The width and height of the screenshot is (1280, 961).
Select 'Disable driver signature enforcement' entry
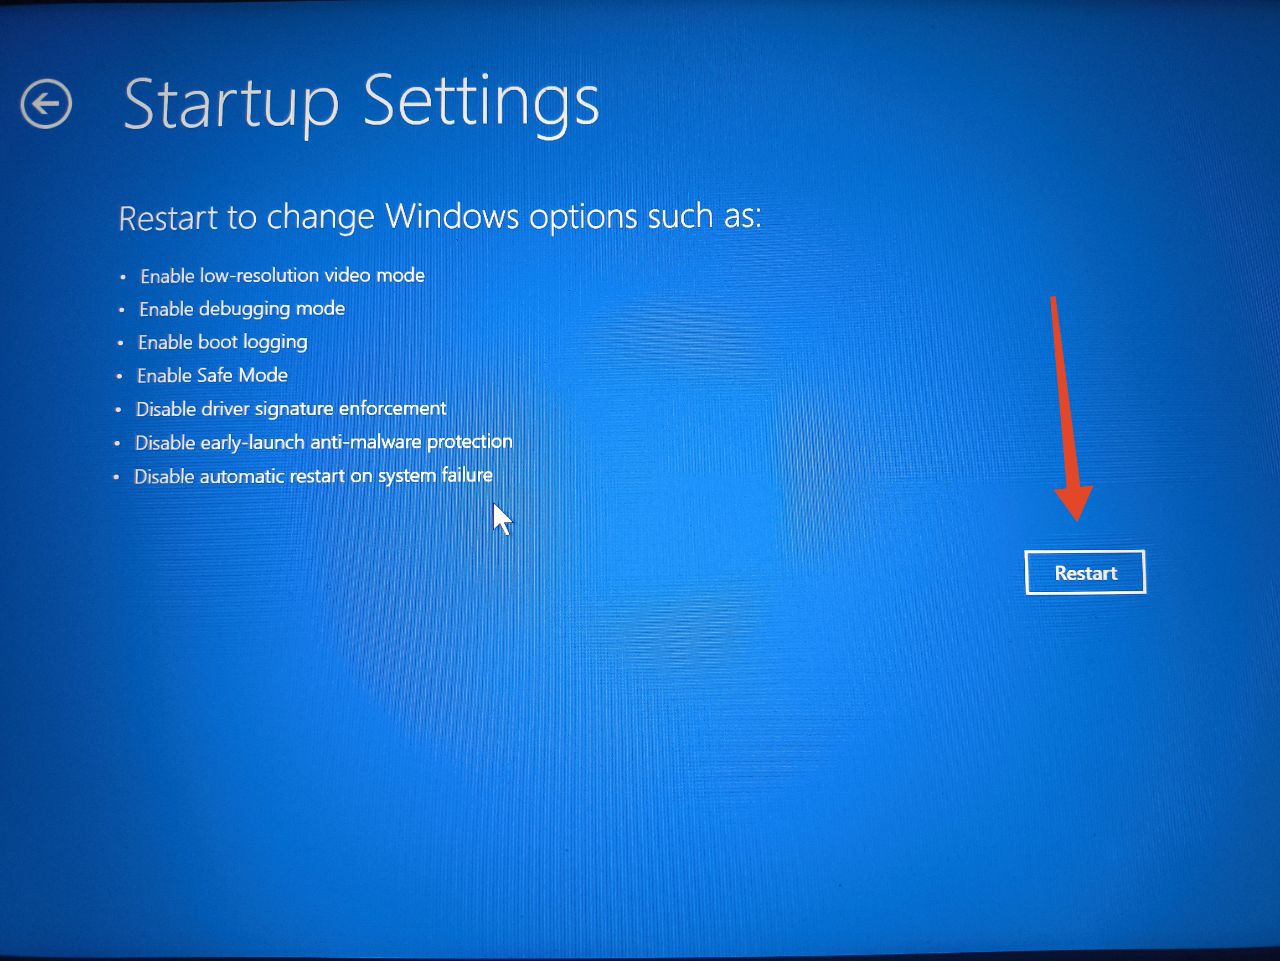[x=291, y=409]
